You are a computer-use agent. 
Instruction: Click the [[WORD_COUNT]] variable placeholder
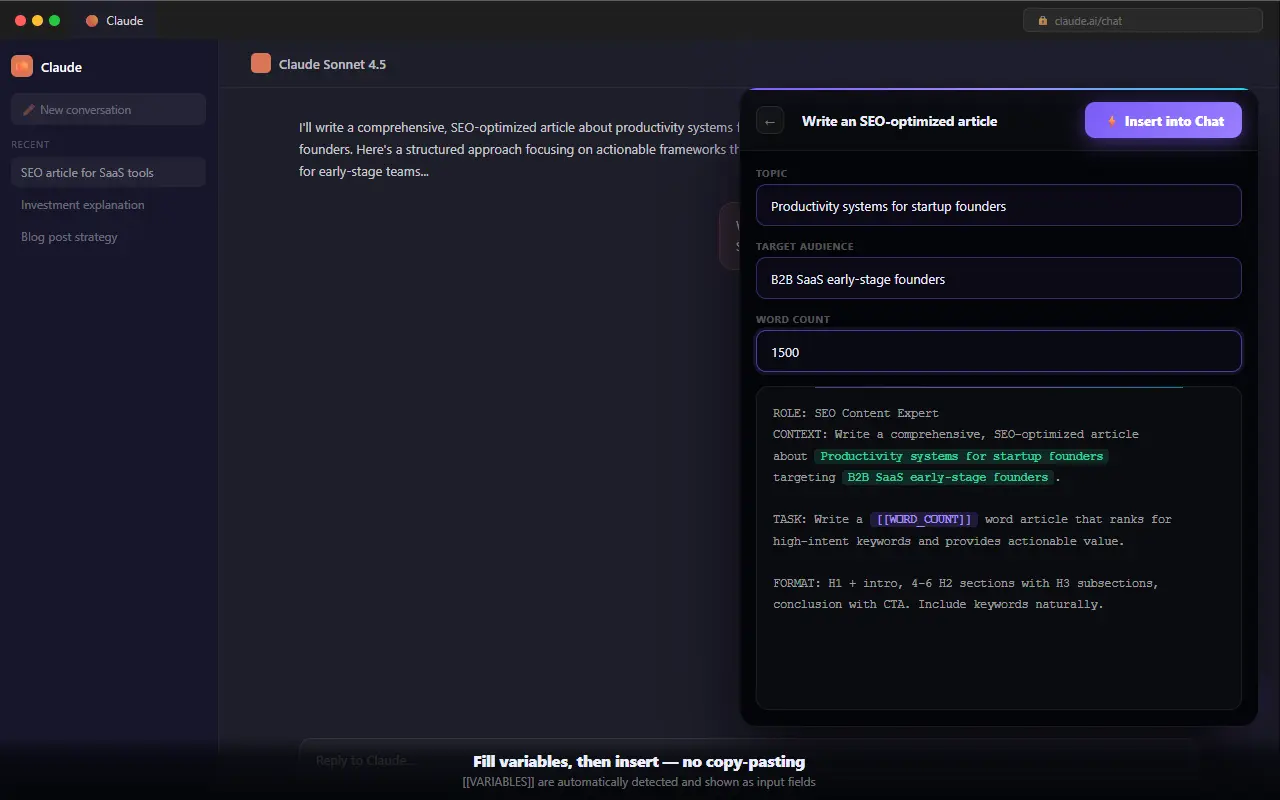click(924, 519)
